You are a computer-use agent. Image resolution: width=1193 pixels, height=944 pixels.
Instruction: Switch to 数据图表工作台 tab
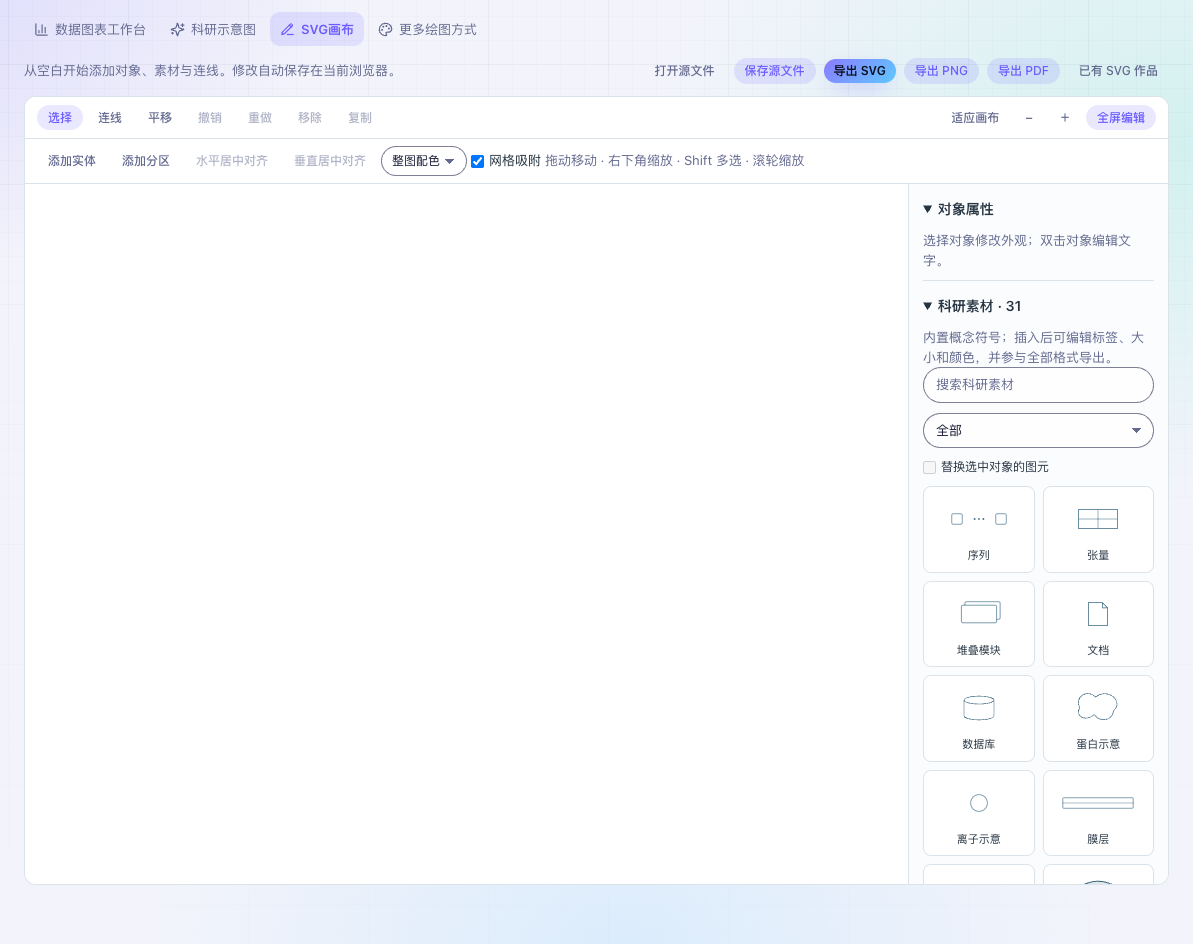[90, 30]
